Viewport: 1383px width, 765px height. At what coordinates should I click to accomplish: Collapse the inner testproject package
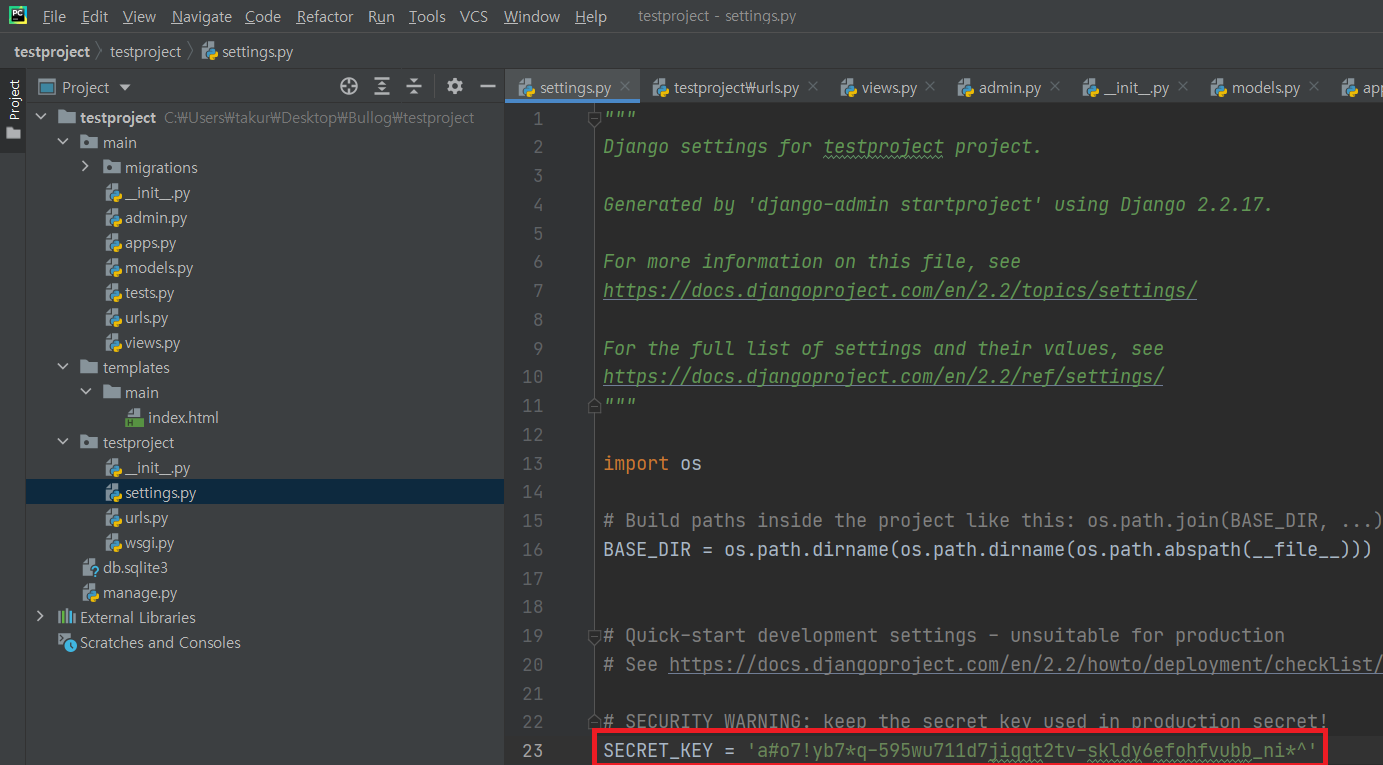pyautogui.click(x=64, y=443)
